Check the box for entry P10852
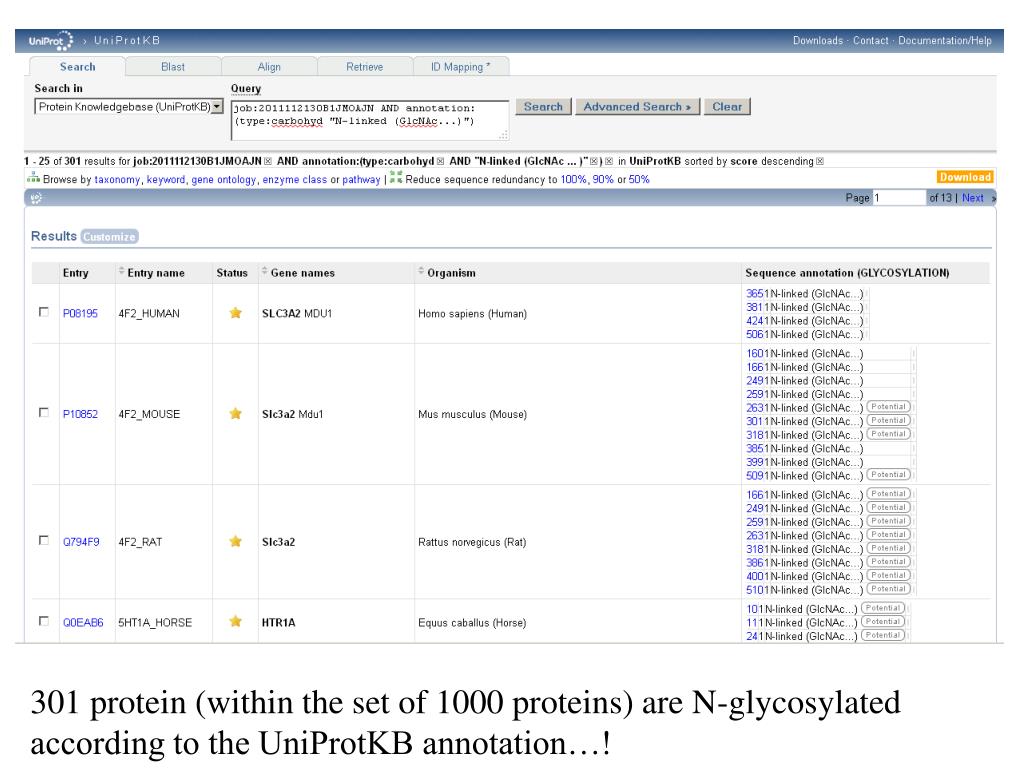Image resolution: width=1024 pixels, height=768 pixels. tap(44, 413)
